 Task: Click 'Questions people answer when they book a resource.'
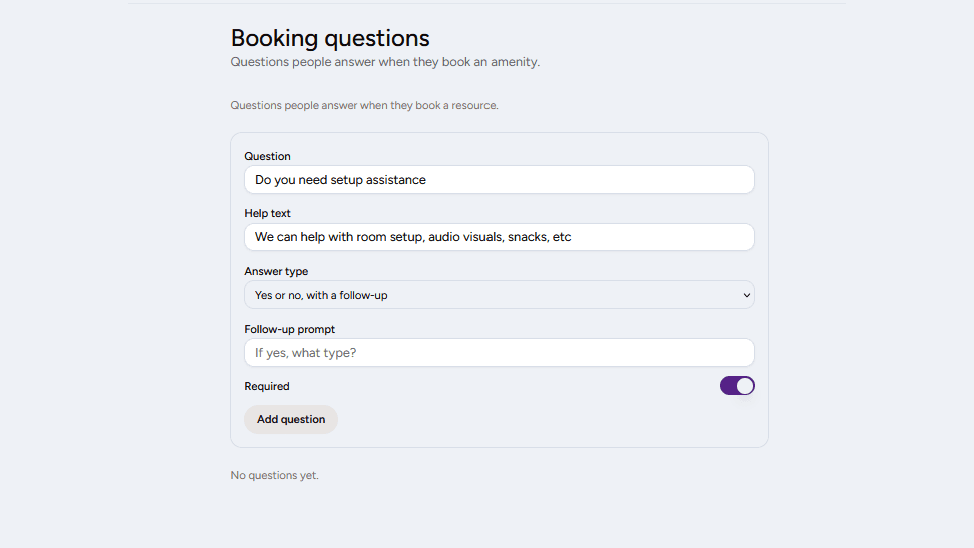tap(365, 106)
